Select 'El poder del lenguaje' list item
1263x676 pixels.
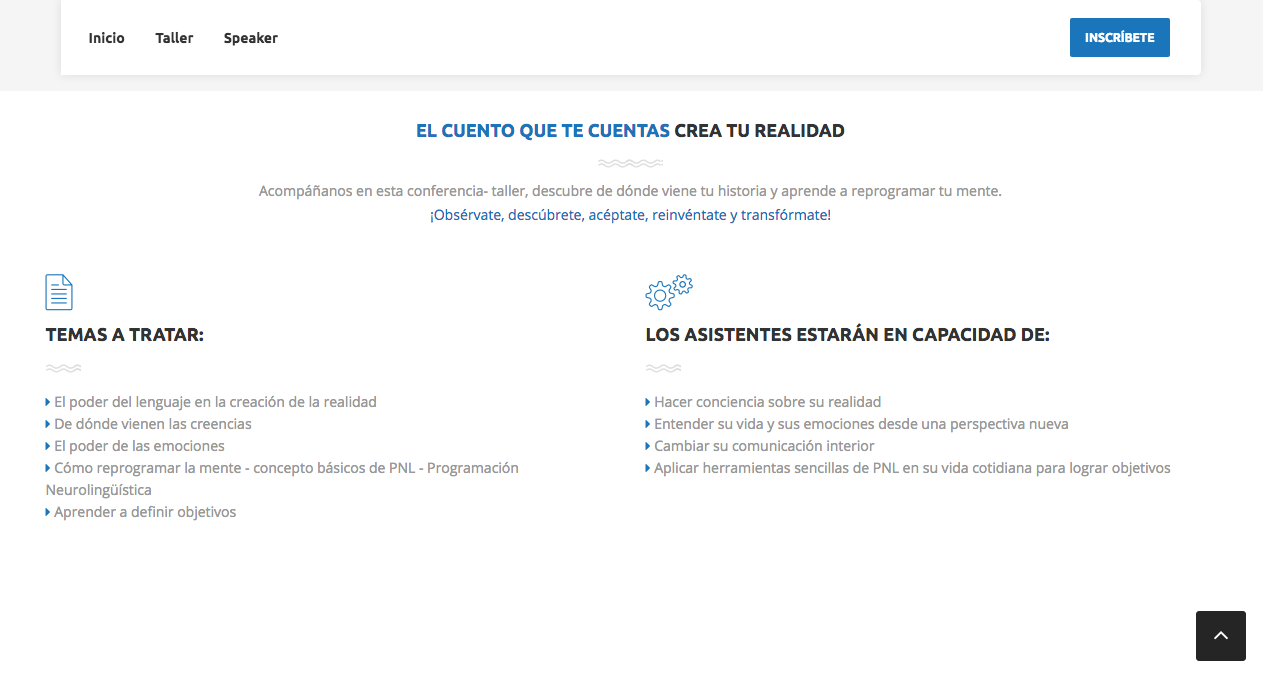coord(215,402)
